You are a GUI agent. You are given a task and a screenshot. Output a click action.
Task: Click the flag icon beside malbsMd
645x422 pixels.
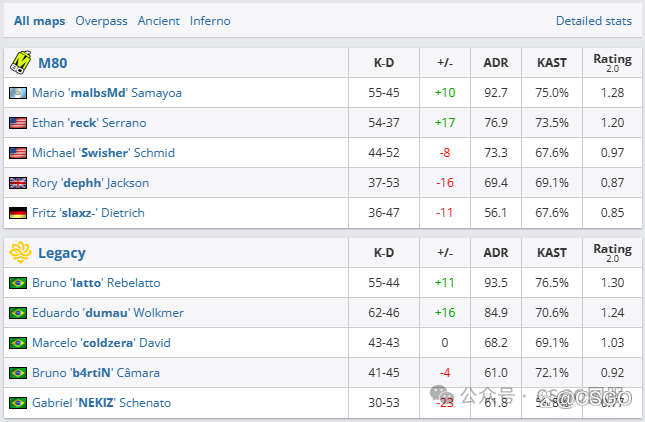(17, 93)
